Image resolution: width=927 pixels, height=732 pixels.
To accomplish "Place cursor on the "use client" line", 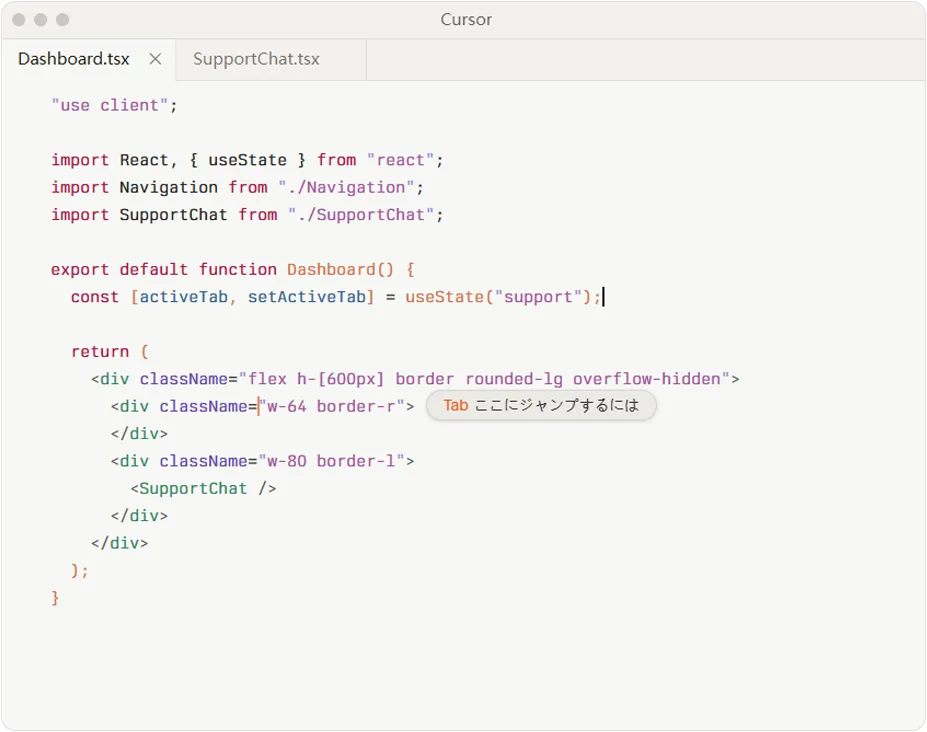I will (x=114, y=105).
